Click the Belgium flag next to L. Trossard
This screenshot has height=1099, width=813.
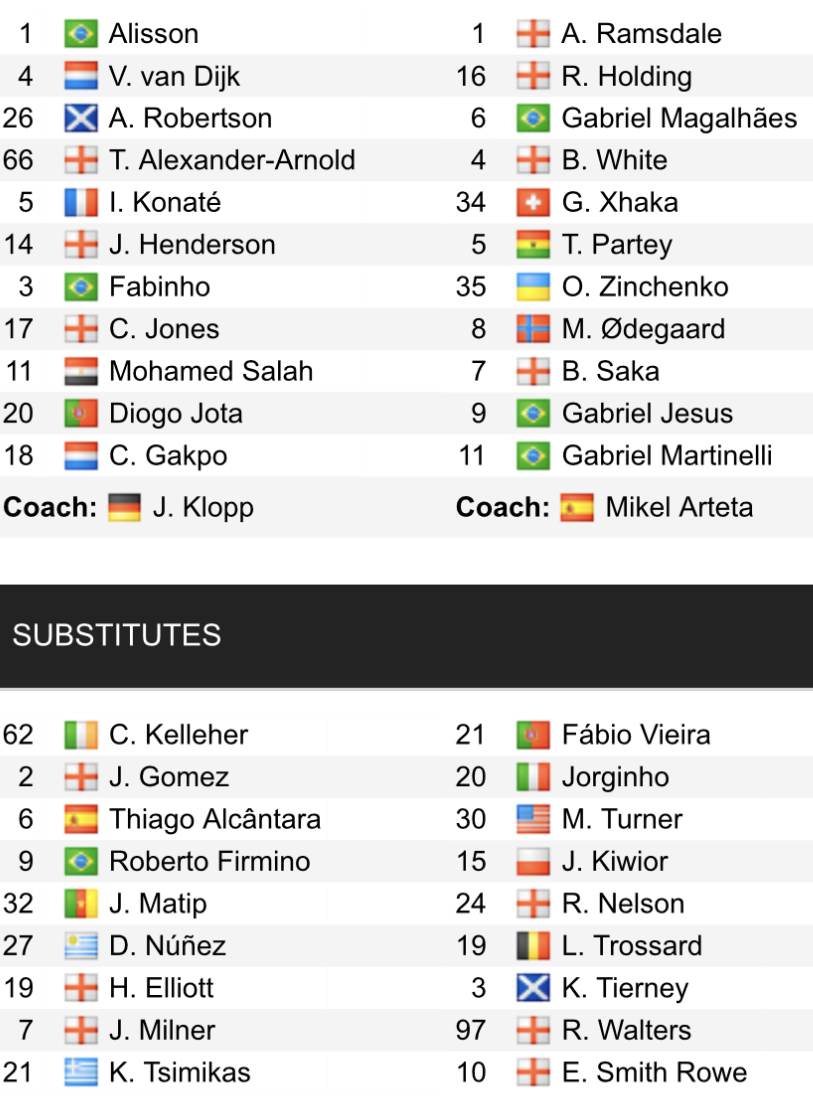[x=534, y=946]
